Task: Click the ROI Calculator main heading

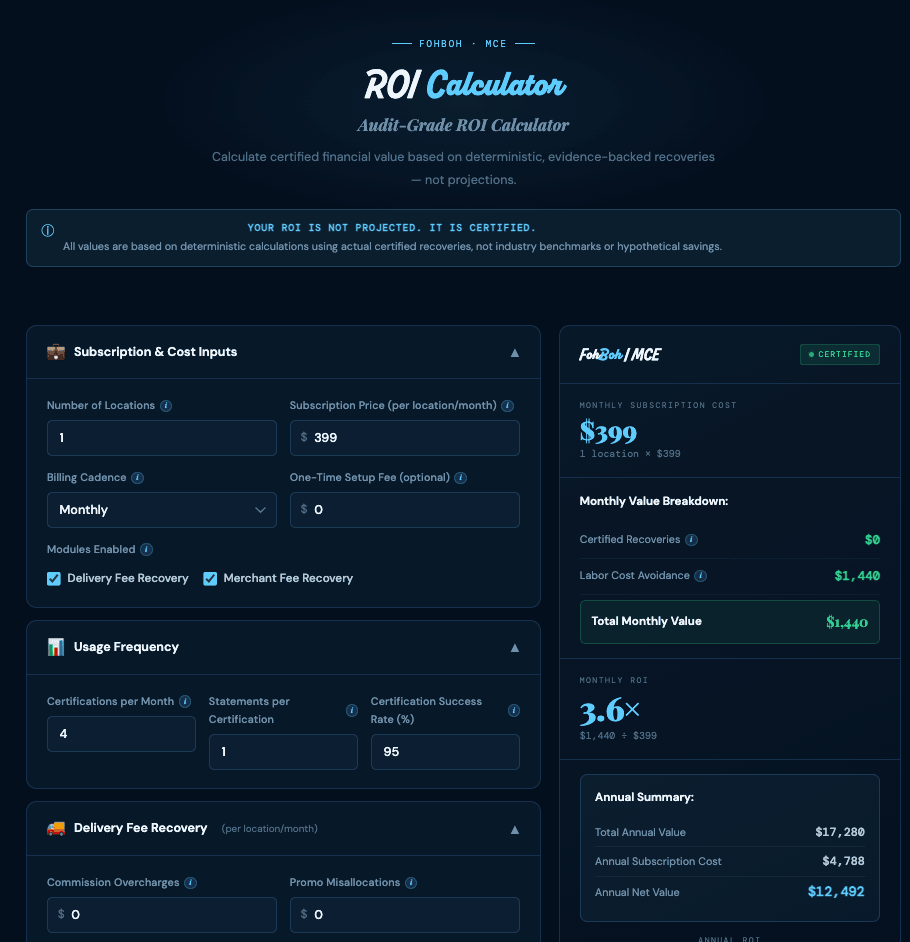Action: 466,85
